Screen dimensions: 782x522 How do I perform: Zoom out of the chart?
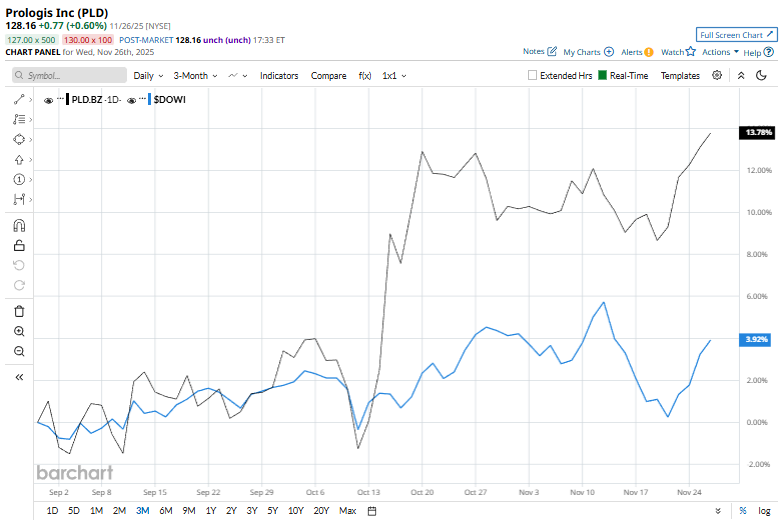point(19,351)
